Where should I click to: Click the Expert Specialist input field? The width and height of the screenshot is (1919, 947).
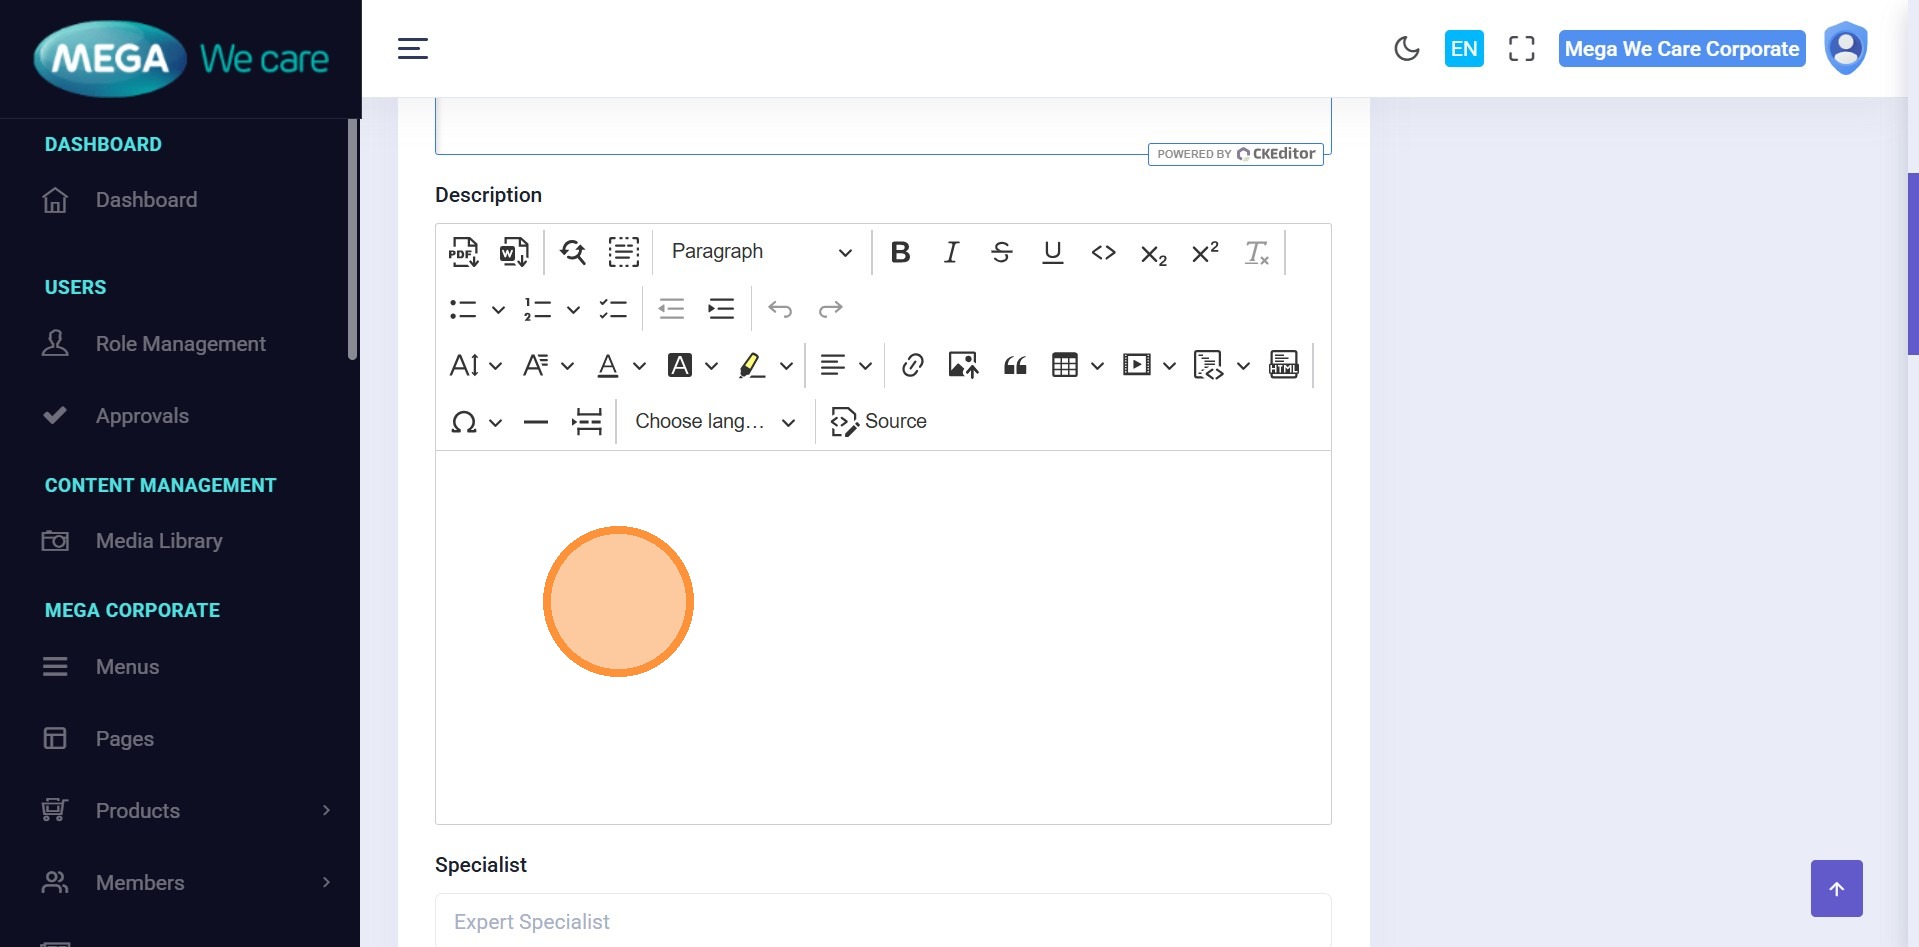pyautogui.click(x=882, y=921)
